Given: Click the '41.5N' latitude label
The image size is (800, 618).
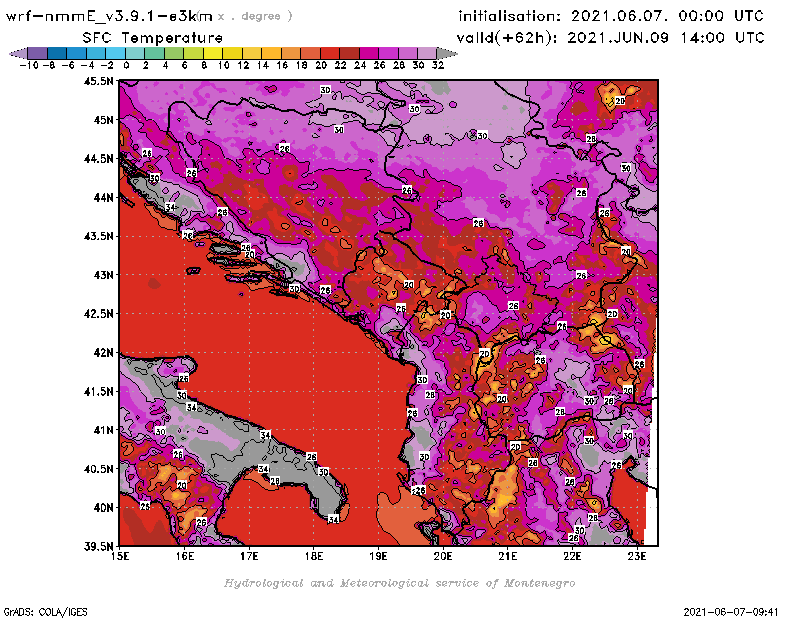Looking at the screenshot, I should [x=98, y=391].
